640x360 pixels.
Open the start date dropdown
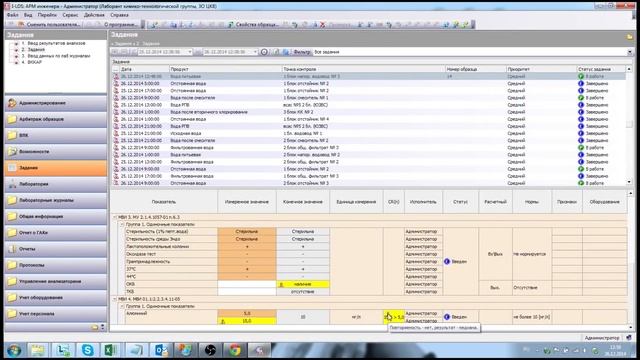[190, 52]
